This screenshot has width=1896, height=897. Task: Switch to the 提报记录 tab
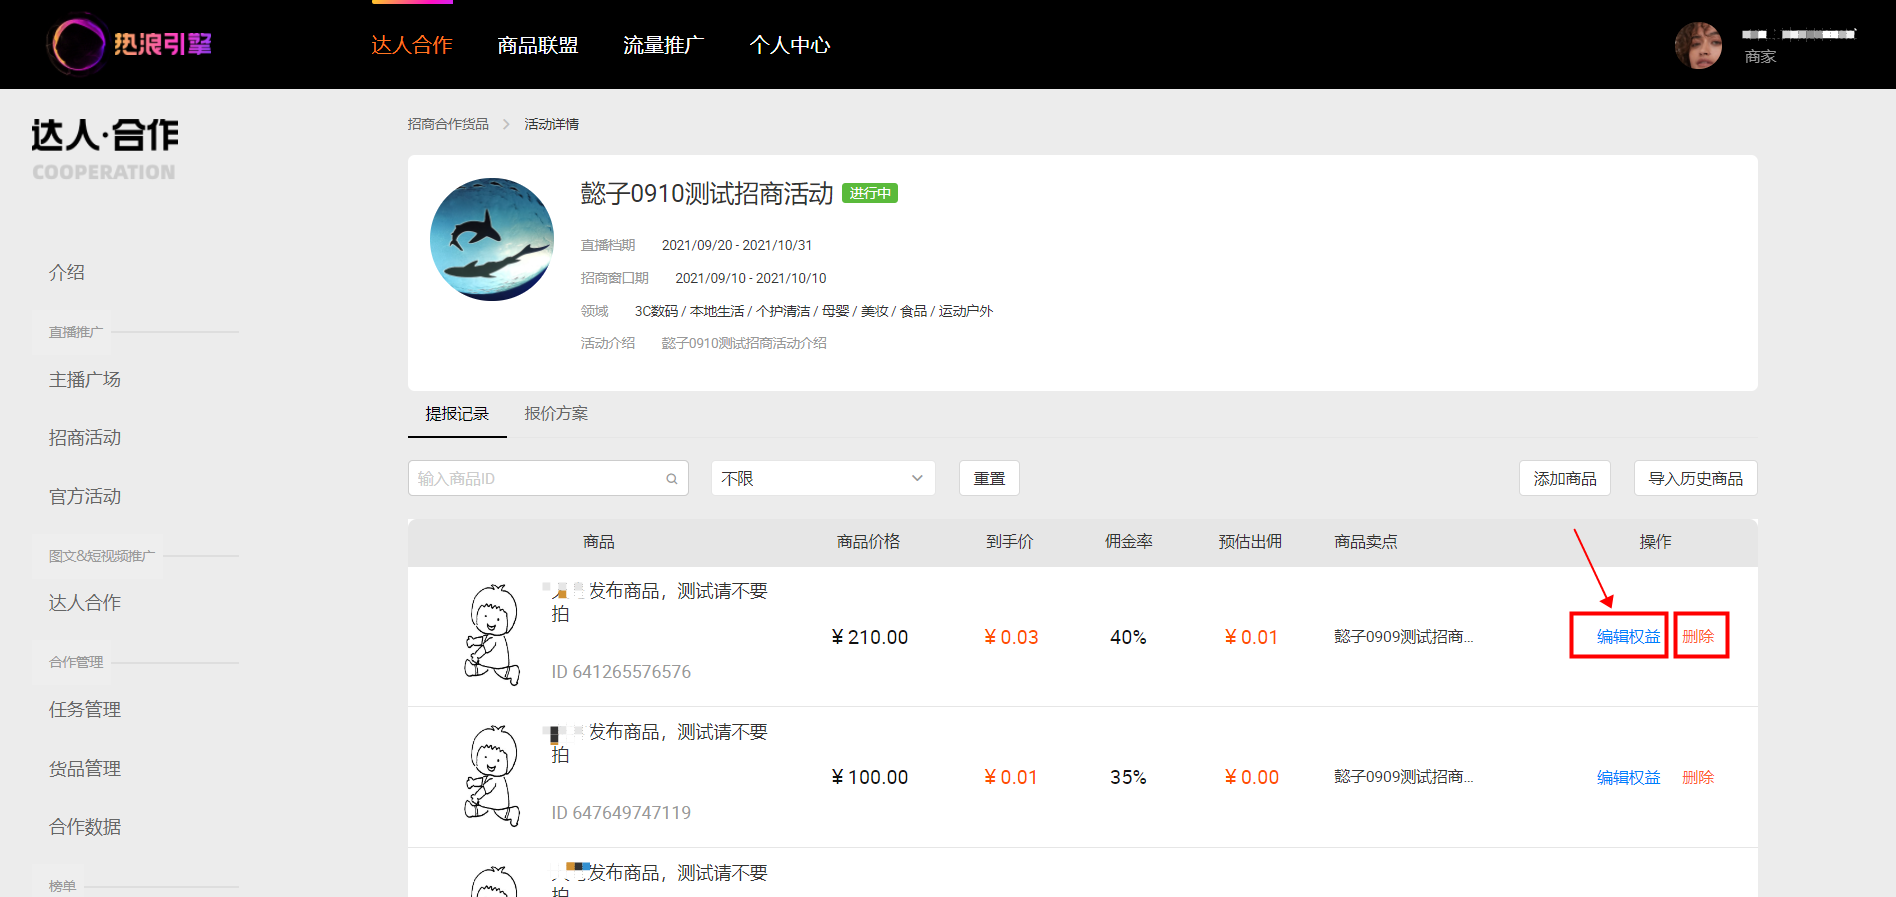pos(457,414)
